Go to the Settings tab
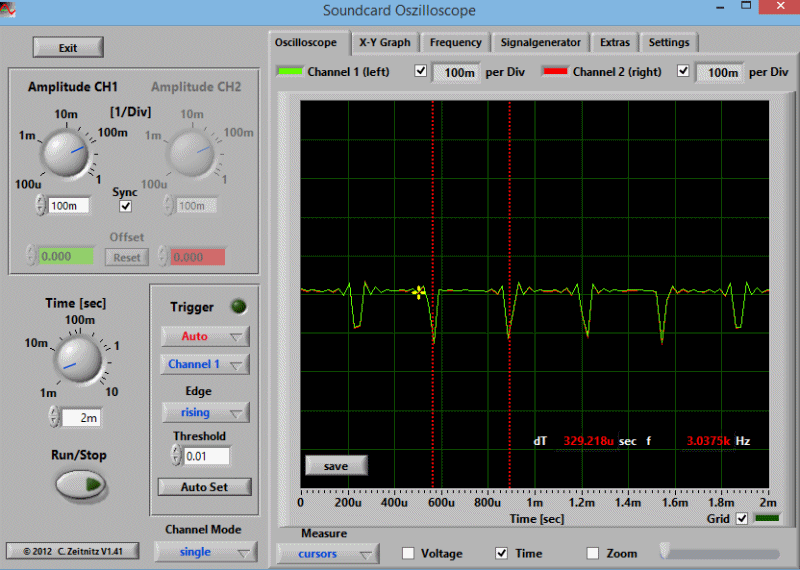 (669, 42)
